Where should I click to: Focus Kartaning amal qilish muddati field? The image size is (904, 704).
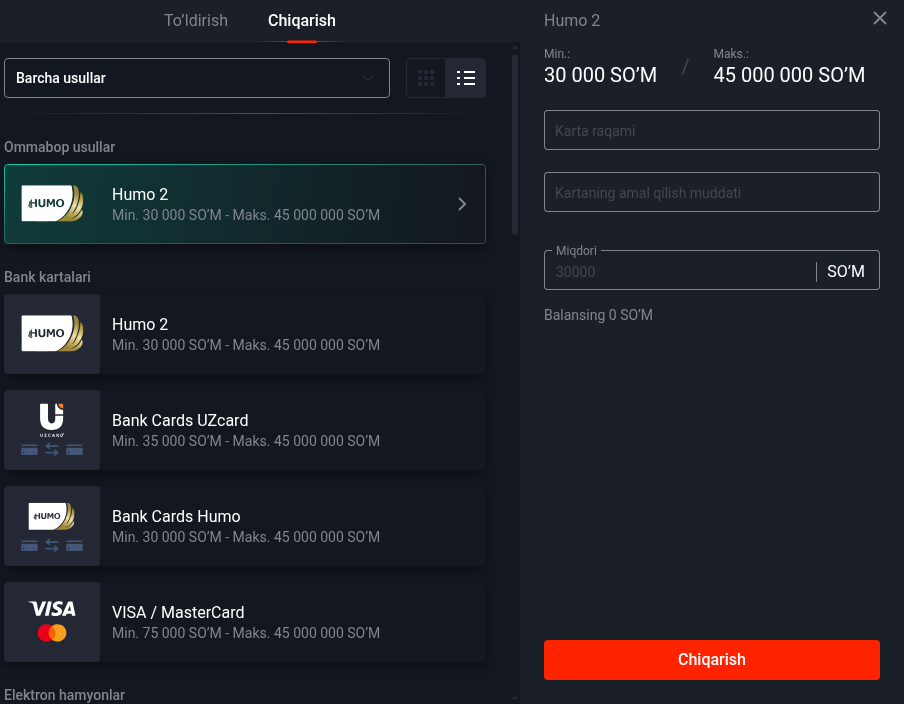pyautogui.click(x=711, y=192)
